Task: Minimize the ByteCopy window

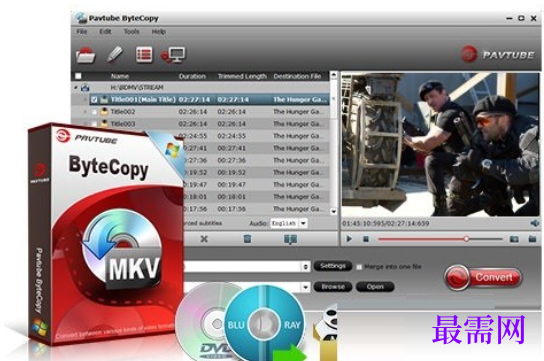Action: 509,18
